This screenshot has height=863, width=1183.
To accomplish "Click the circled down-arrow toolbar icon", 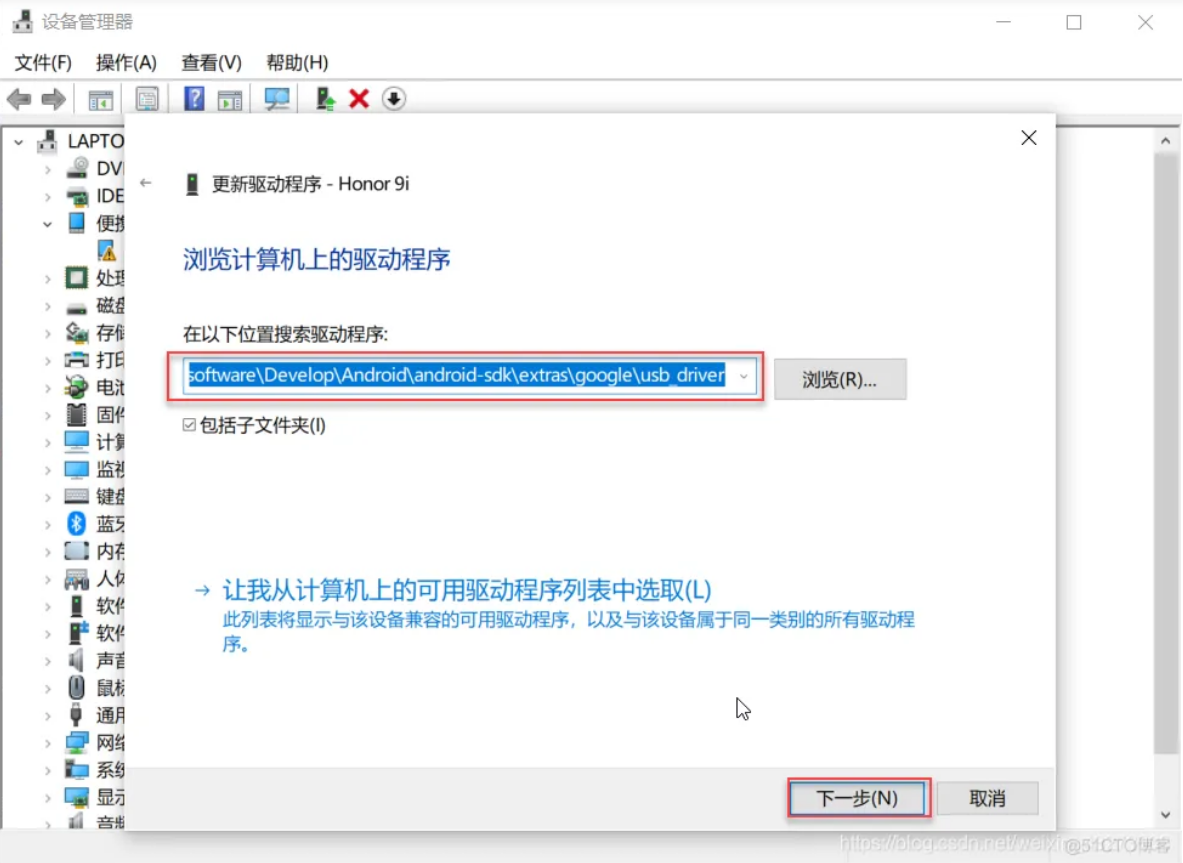I will tap(394, 99).
